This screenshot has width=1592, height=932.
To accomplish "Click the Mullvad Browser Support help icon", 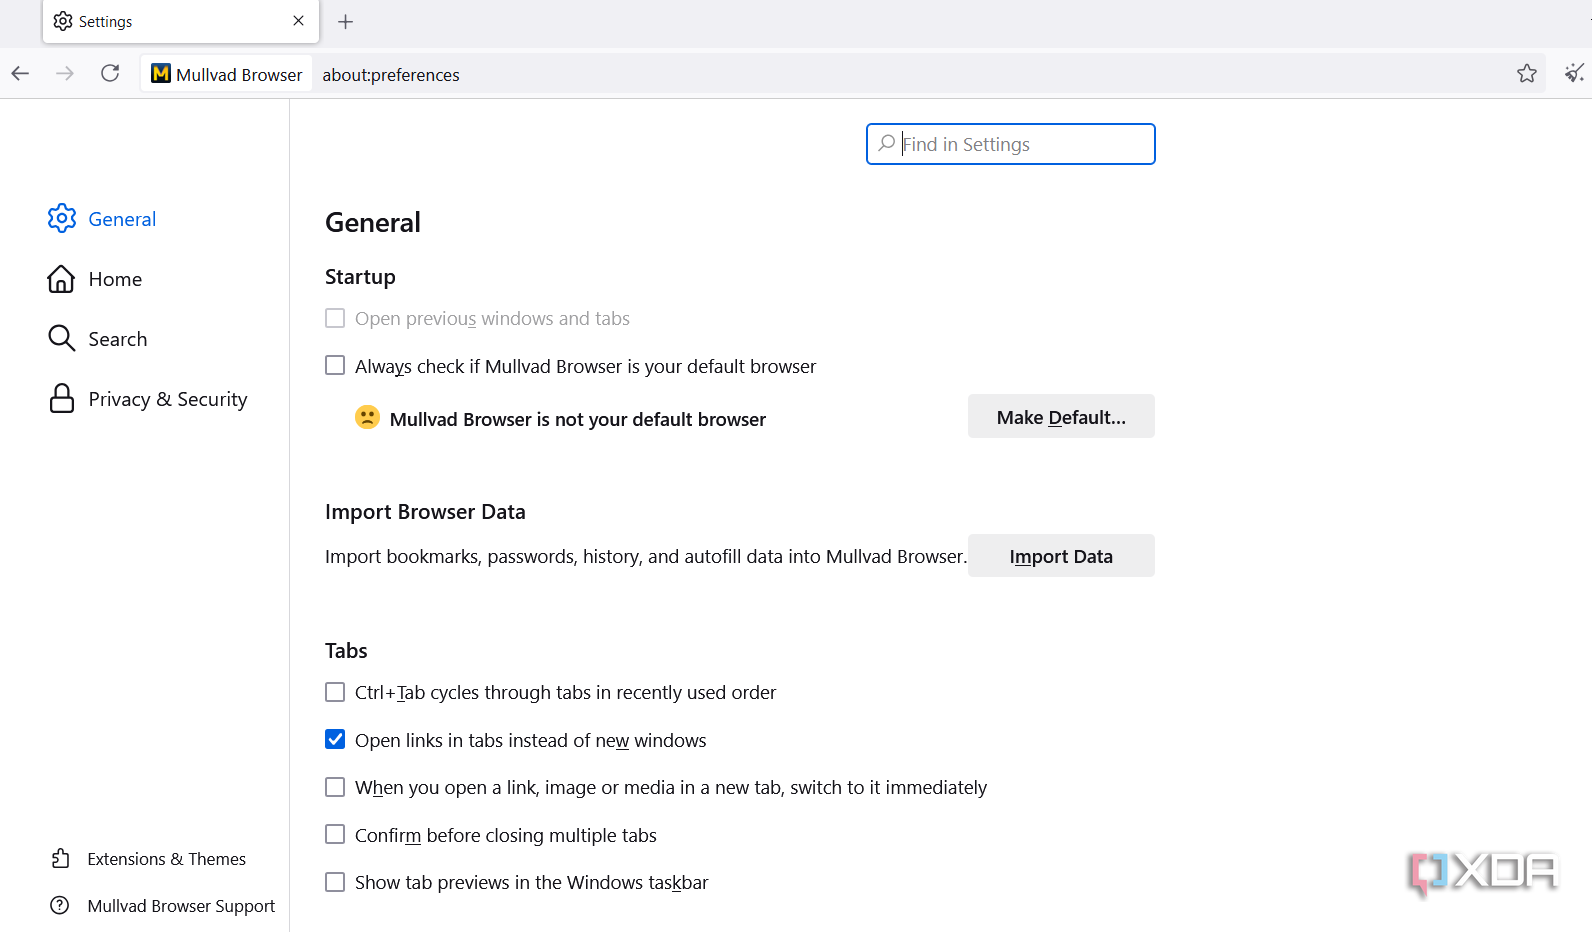I will click(x=60, y=905).
